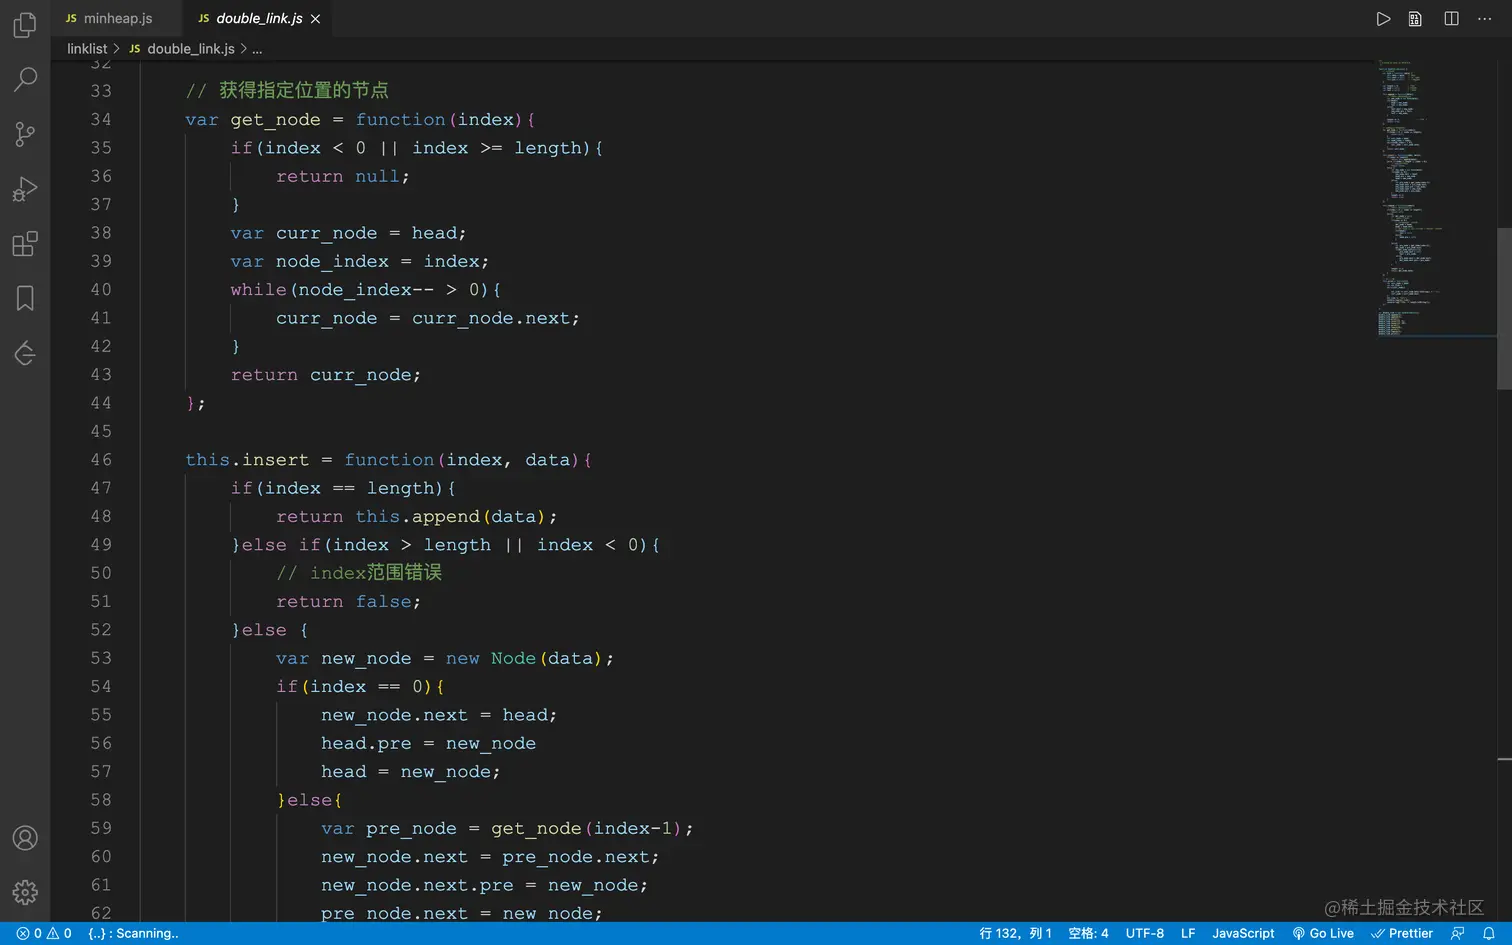Open the Run and Debug view
Image resolution: width=1512 pixels, height=945 pixels.
click(x=25, y=189)
